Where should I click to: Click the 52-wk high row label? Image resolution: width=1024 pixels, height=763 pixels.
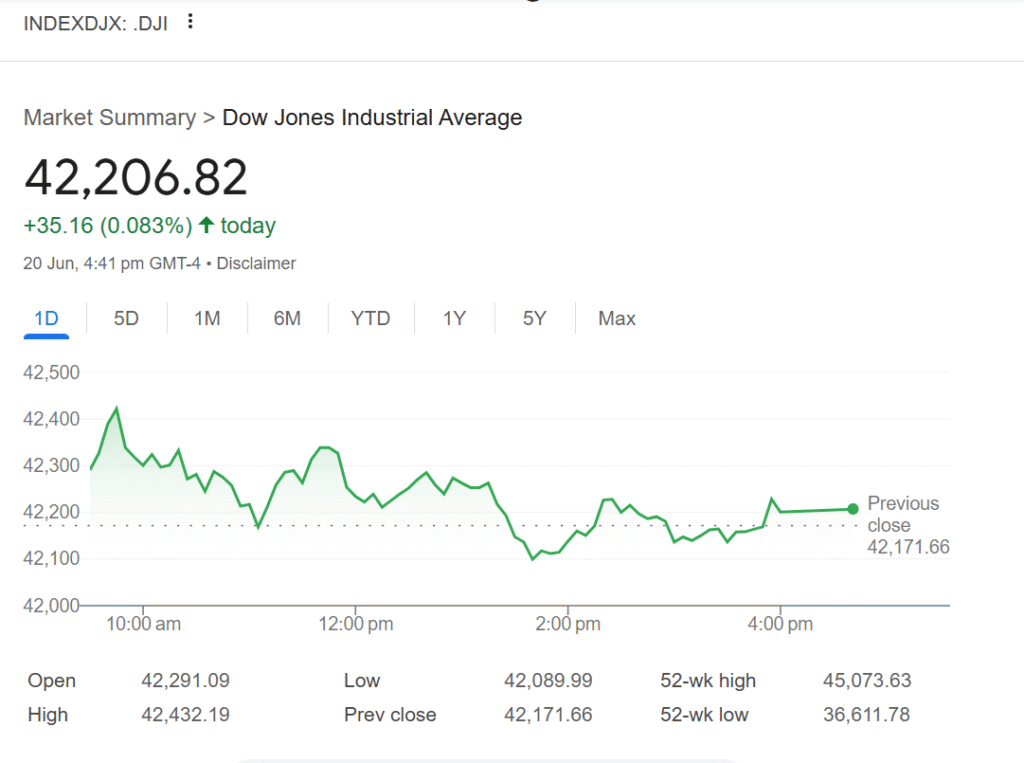point(708,681)
